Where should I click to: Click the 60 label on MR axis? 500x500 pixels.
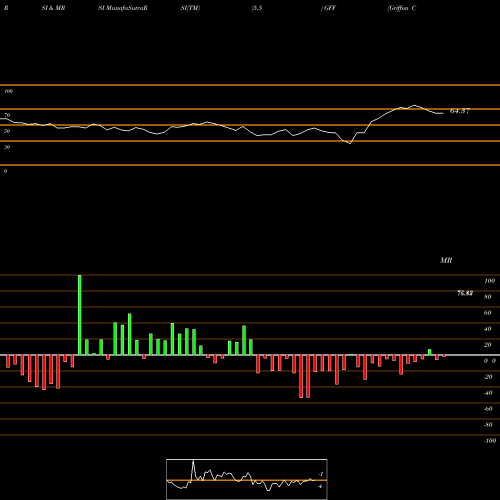click(488, 313)
